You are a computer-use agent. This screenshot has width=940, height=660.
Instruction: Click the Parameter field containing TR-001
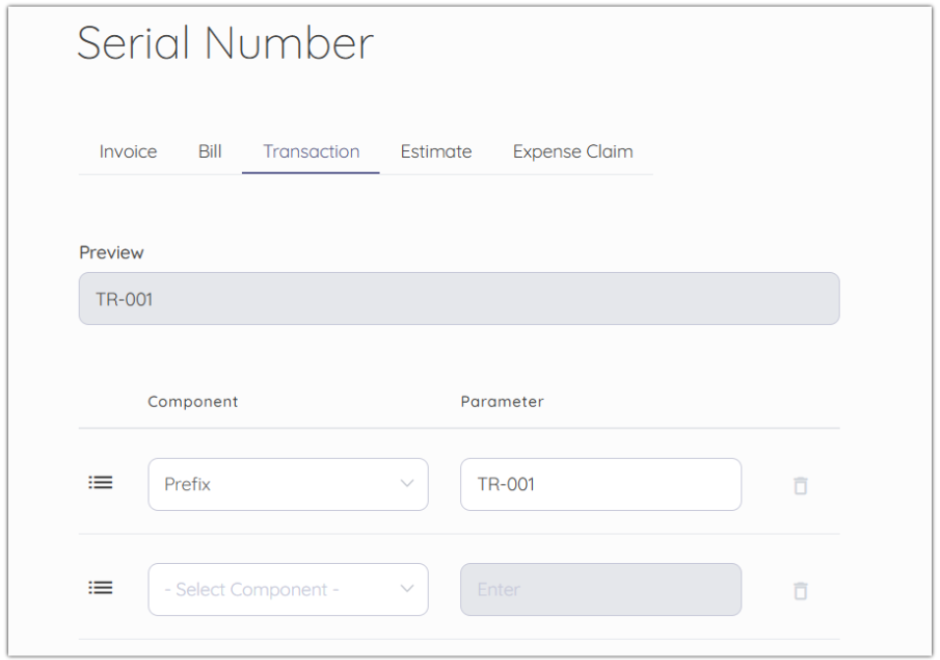[600, 484]
